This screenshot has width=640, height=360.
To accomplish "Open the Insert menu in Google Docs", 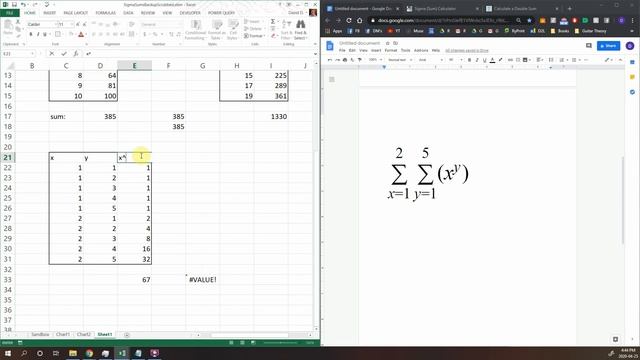I will pos(376,50).
